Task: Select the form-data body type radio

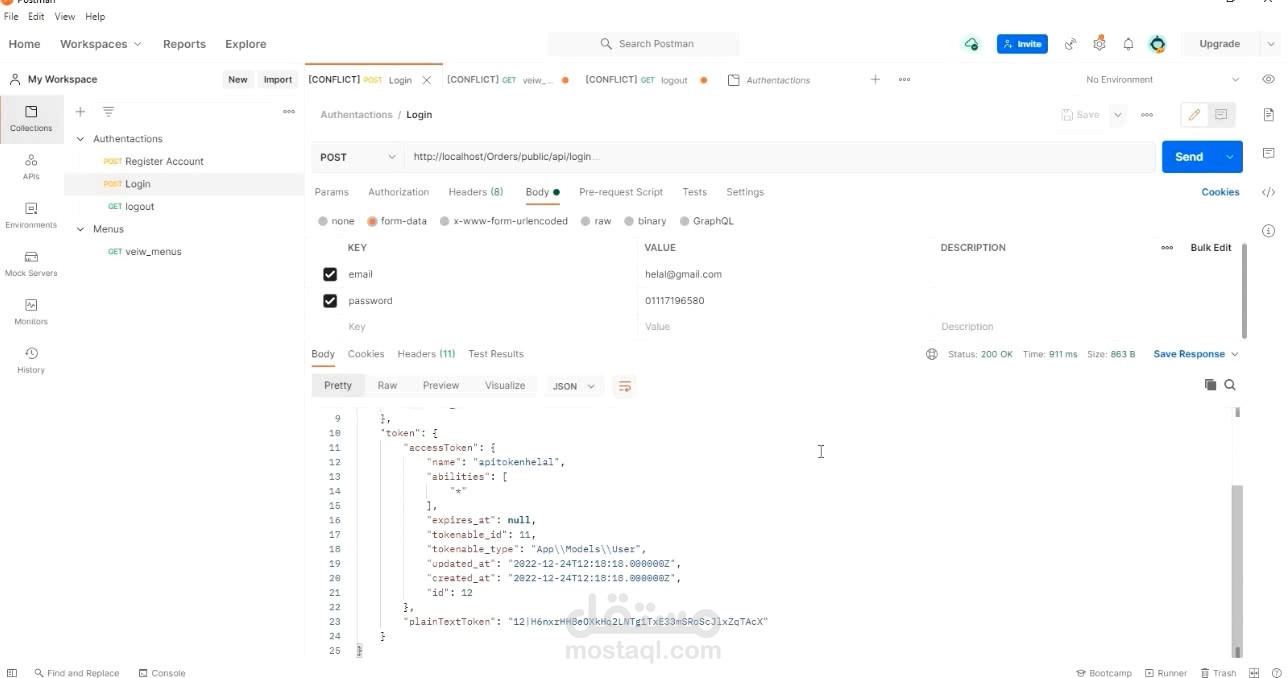Action: 372,221
